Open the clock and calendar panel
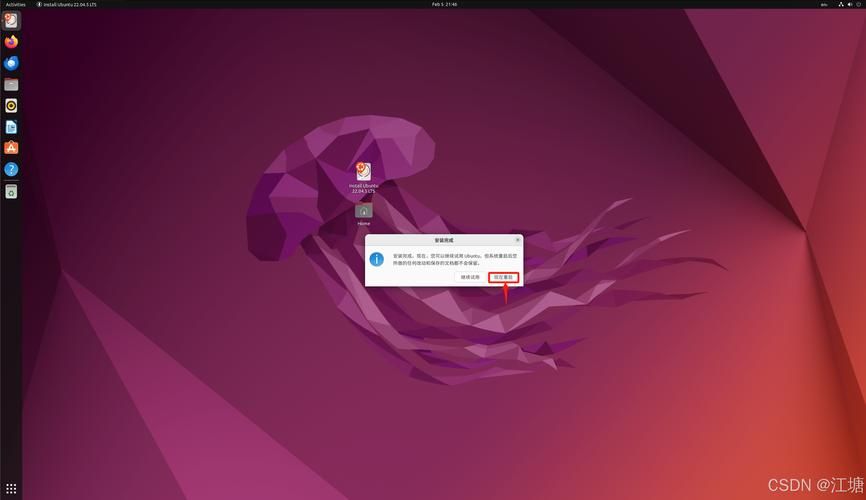Viewport: 866px width, 500px height. coord(444,4)
